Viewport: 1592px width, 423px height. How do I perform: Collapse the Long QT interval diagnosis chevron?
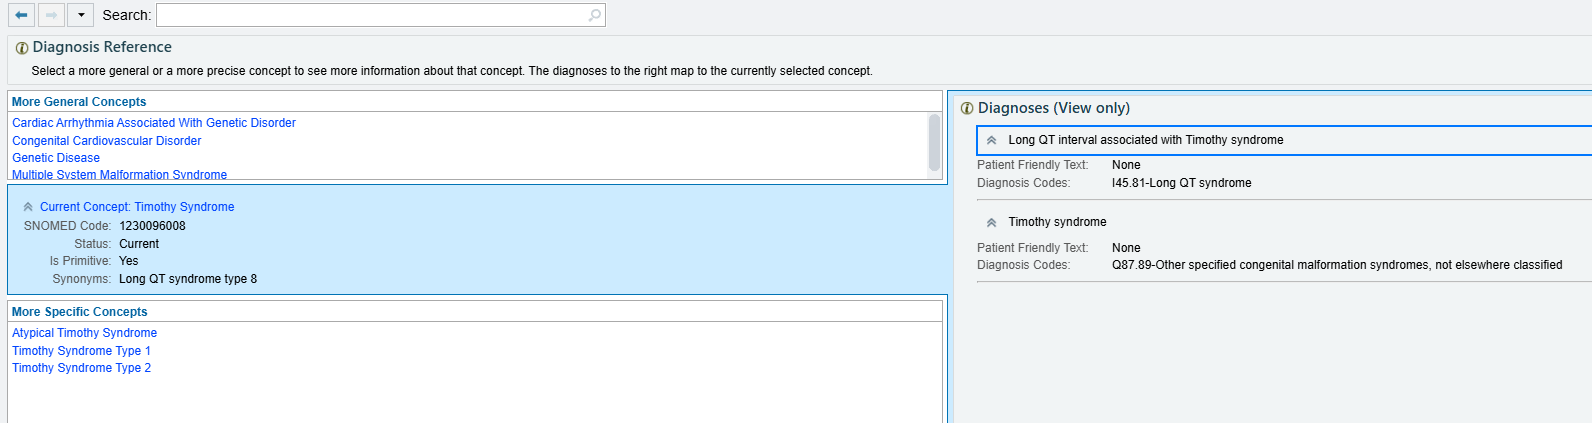point(991,141)
